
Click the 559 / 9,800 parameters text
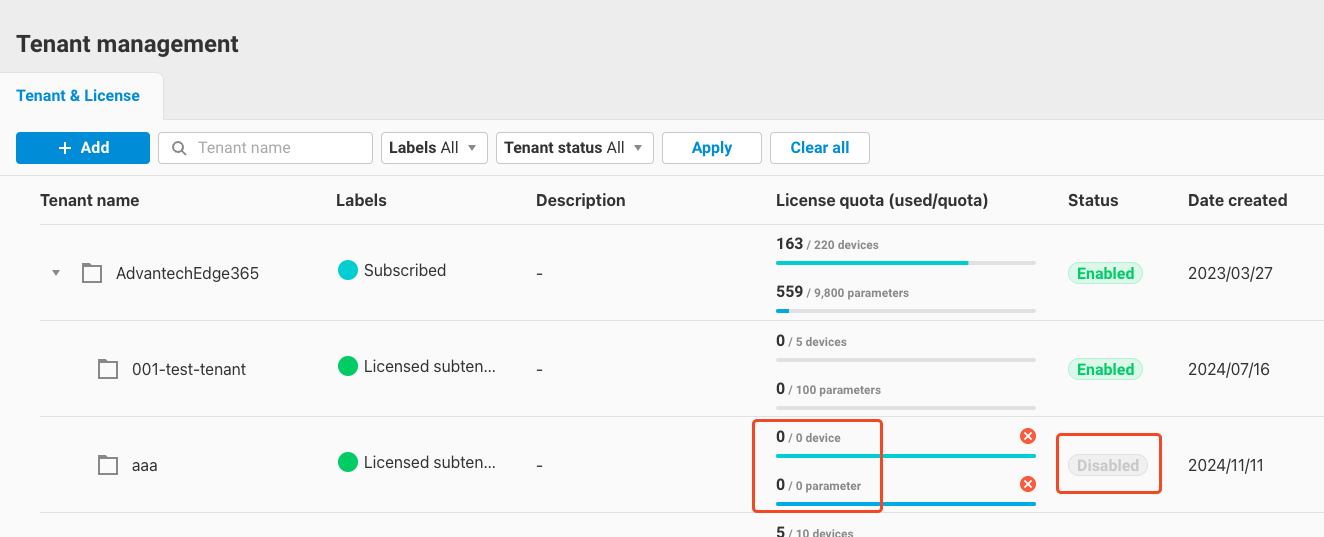pyautogui.click(x=842, y=292)
